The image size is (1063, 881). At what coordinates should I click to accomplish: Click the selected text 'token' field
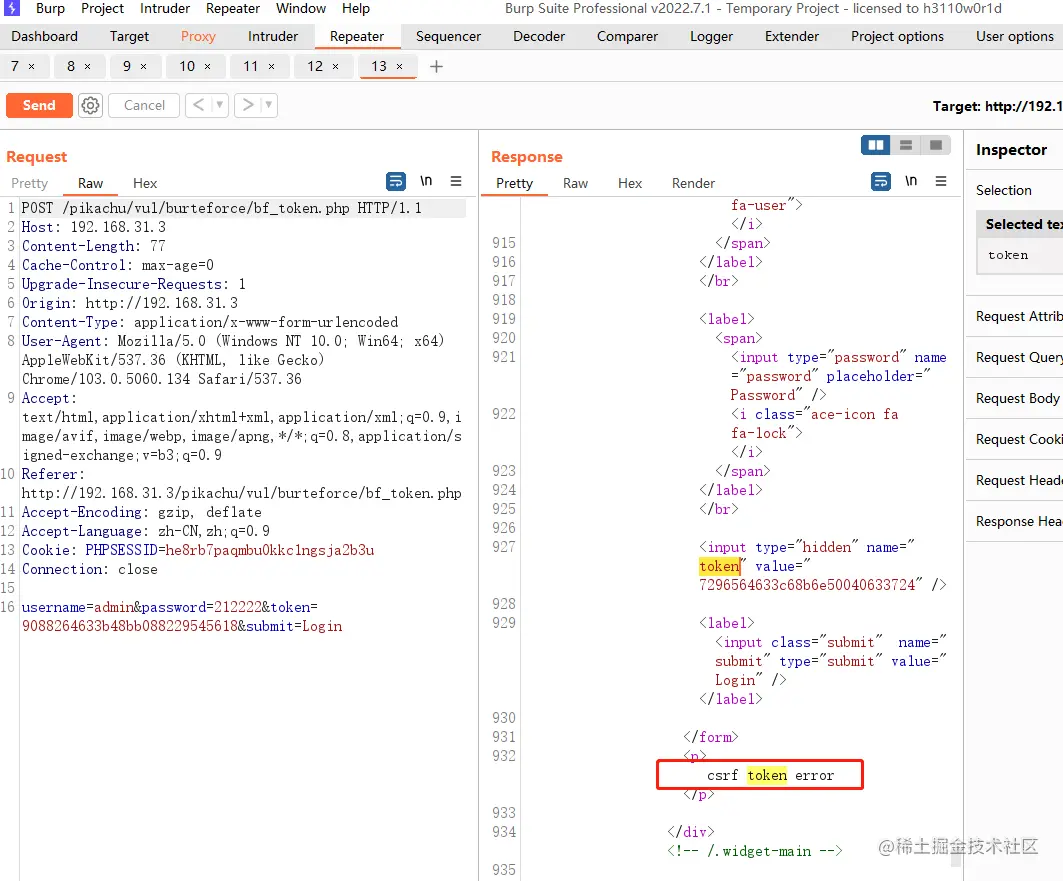pos(1020,255)
